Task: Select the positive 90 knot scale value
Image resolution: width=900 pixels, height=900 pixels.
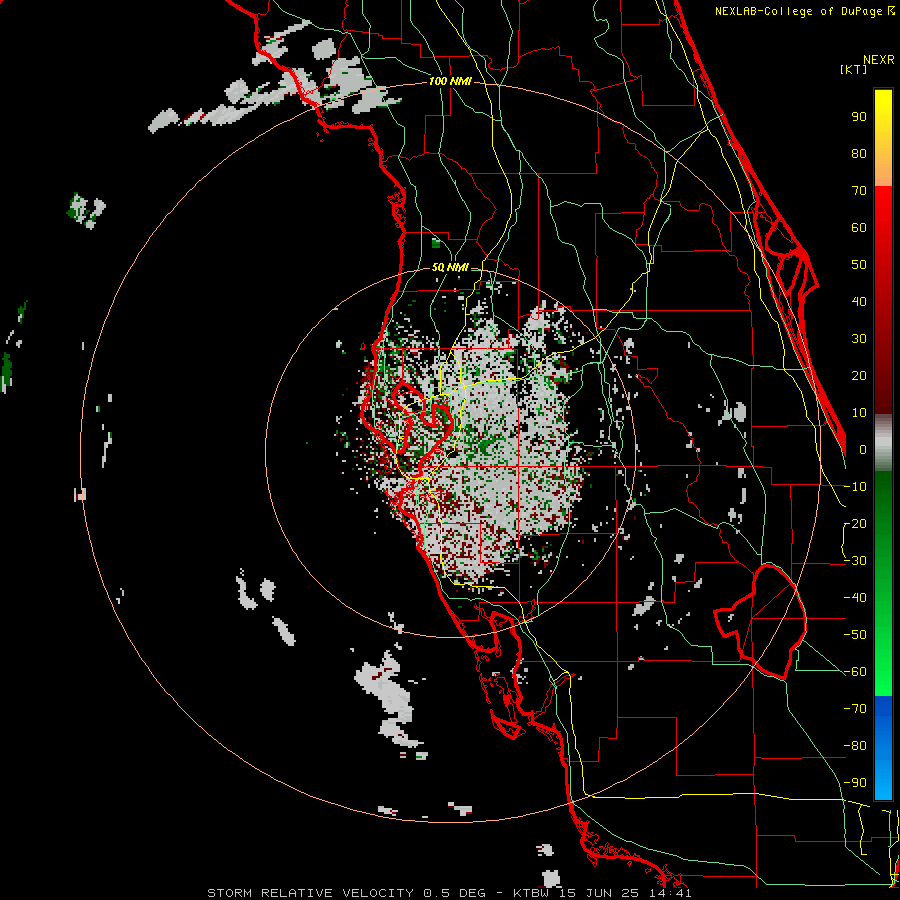Action: 859,117
